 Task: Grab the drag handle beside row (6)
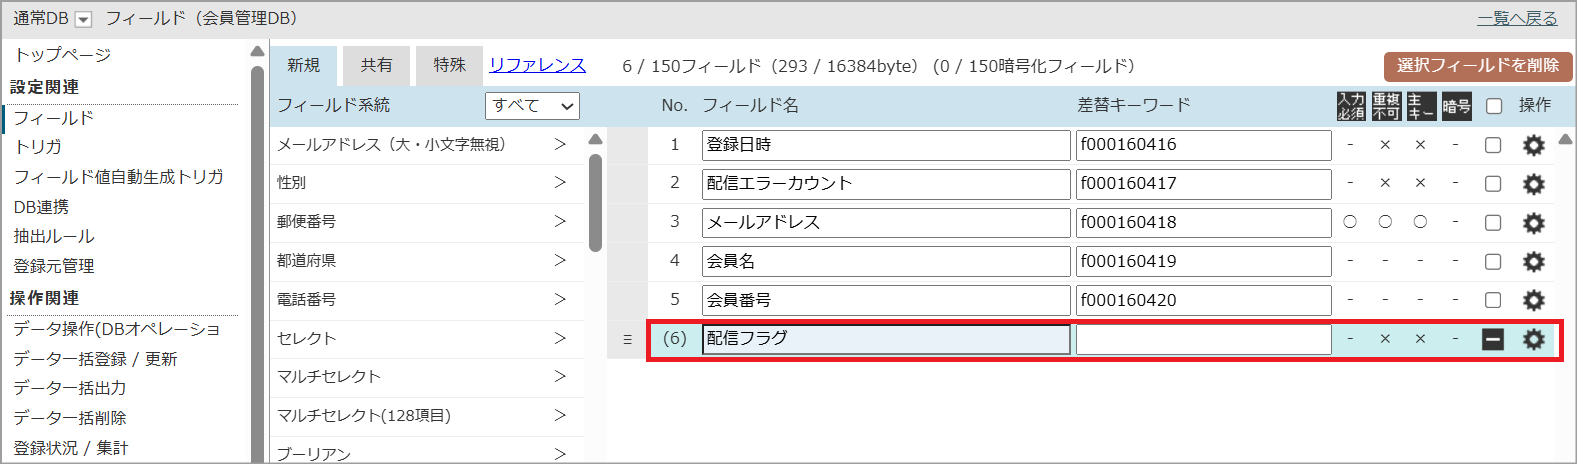point(627,340)
